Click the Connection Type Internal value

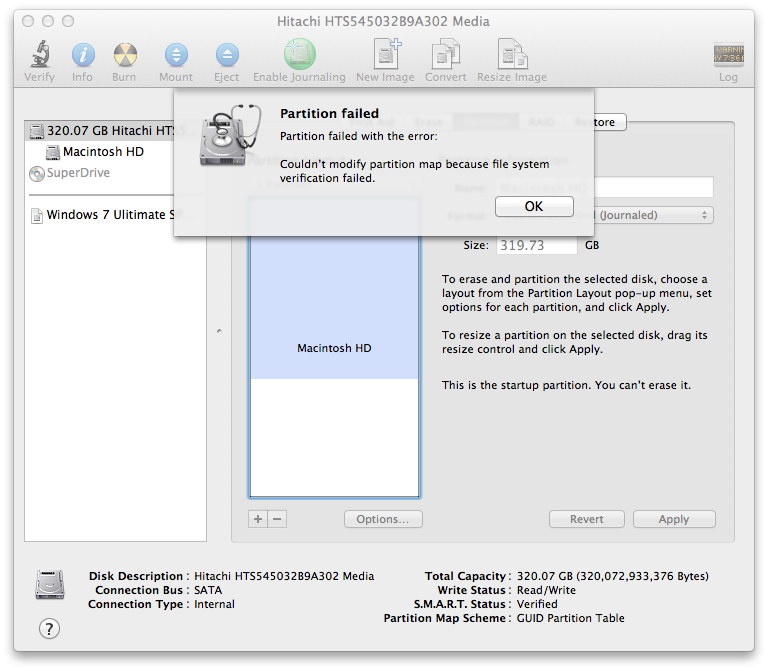click(214, 604)
